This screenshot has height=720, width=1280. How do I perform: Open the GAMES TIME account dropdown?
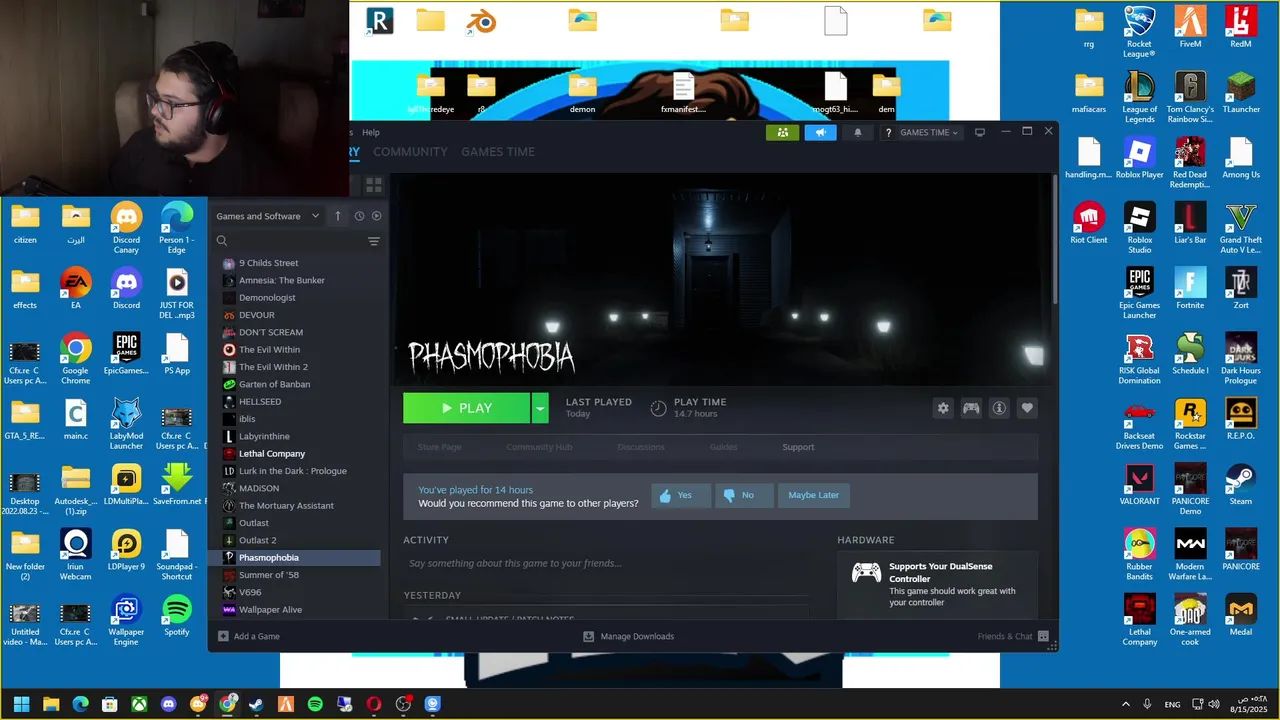pyautogui.click(x=929, y=132)
